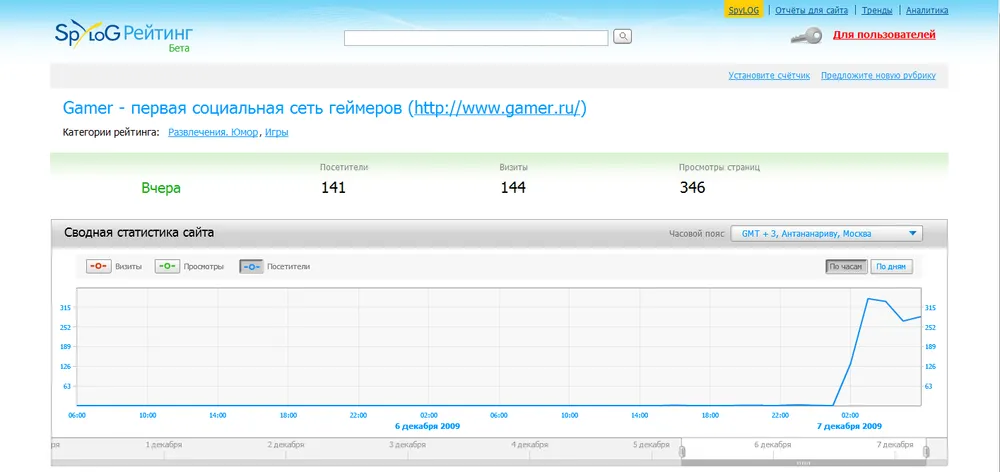Toggle the red Визиты series icon

(x=99, y=266)
